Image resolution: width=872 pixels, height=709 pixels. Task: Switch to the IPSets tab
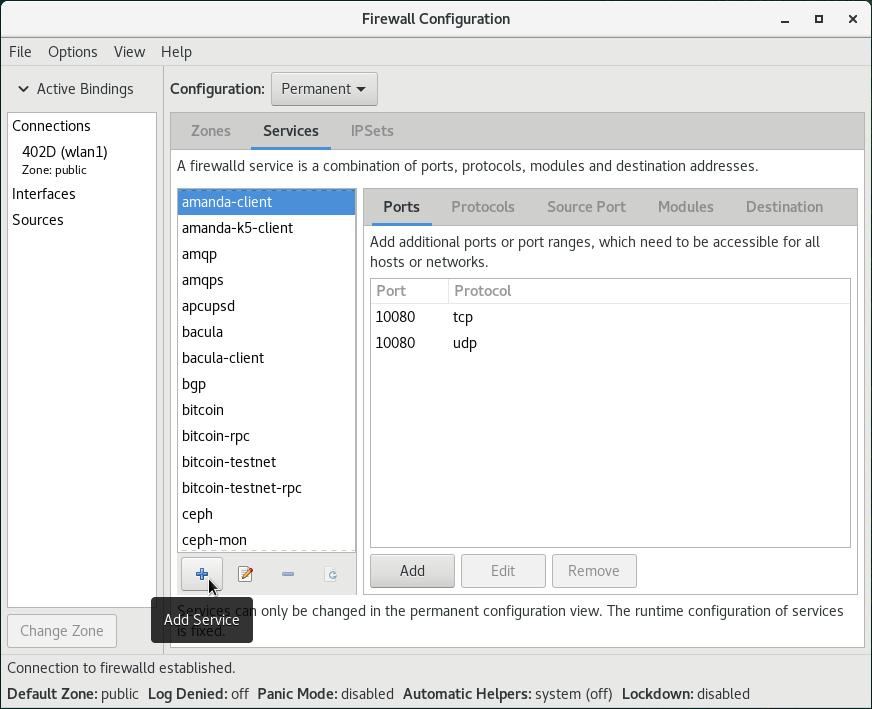pyautogui.click(x=372, y=131)
